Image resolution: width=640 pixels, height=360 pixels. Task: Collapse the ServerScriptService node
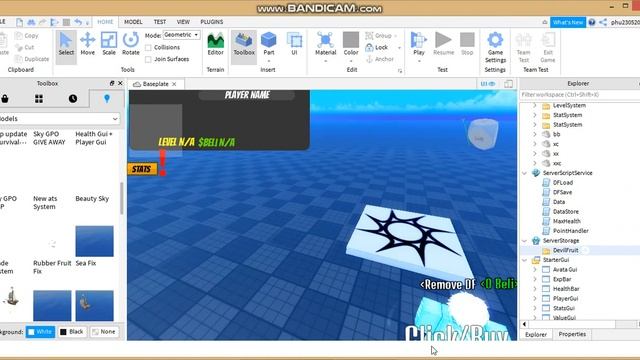point(524,173)
